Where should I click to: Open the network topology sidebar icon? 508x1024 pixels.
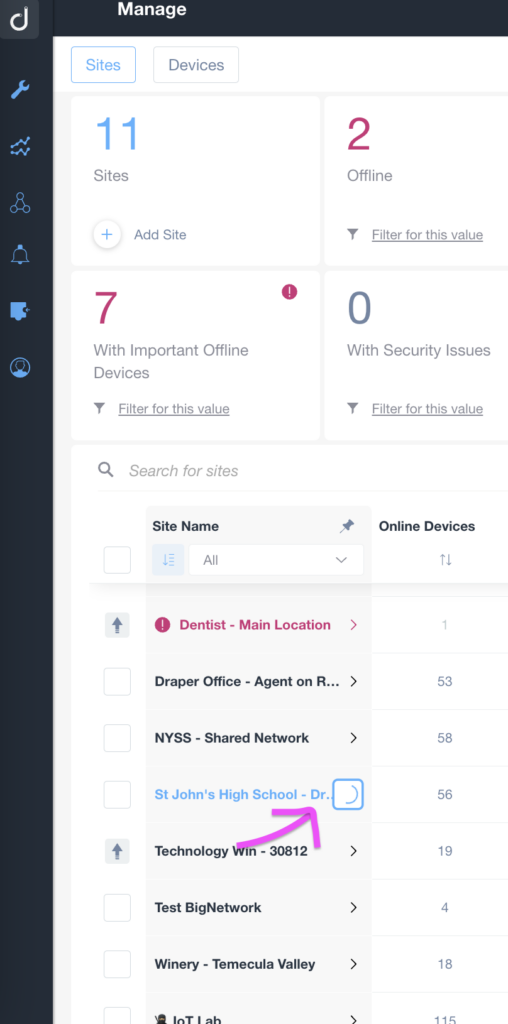pyautogui.click(x=20, y=203)
